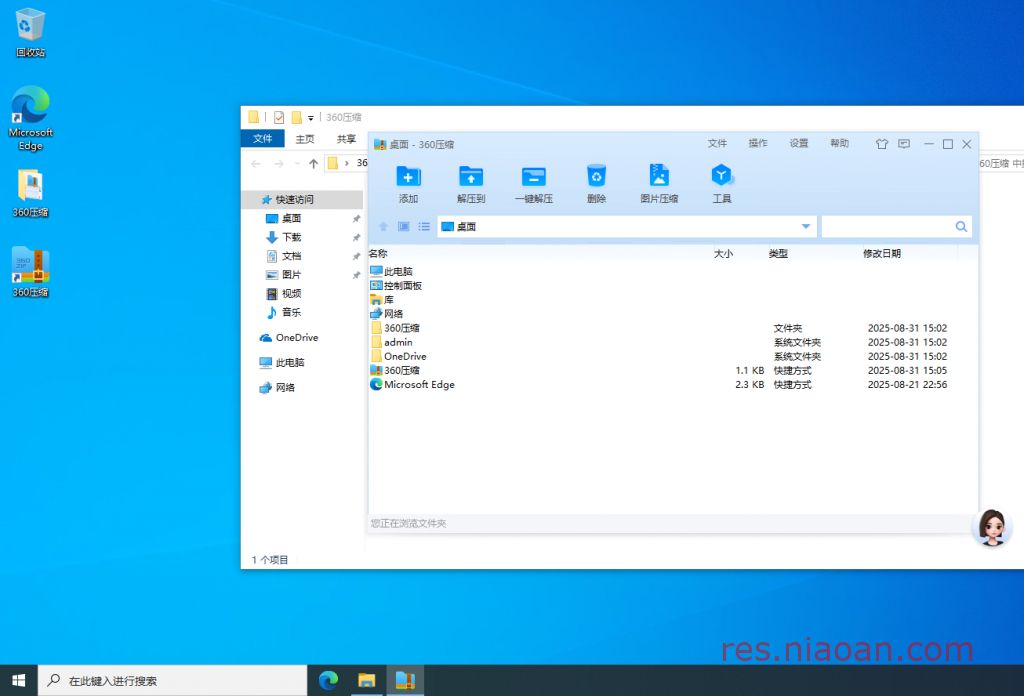Click the skin (shirt) icon in title bar
The height and width of the screenshot is (696, 1024).
coord(881,144)
